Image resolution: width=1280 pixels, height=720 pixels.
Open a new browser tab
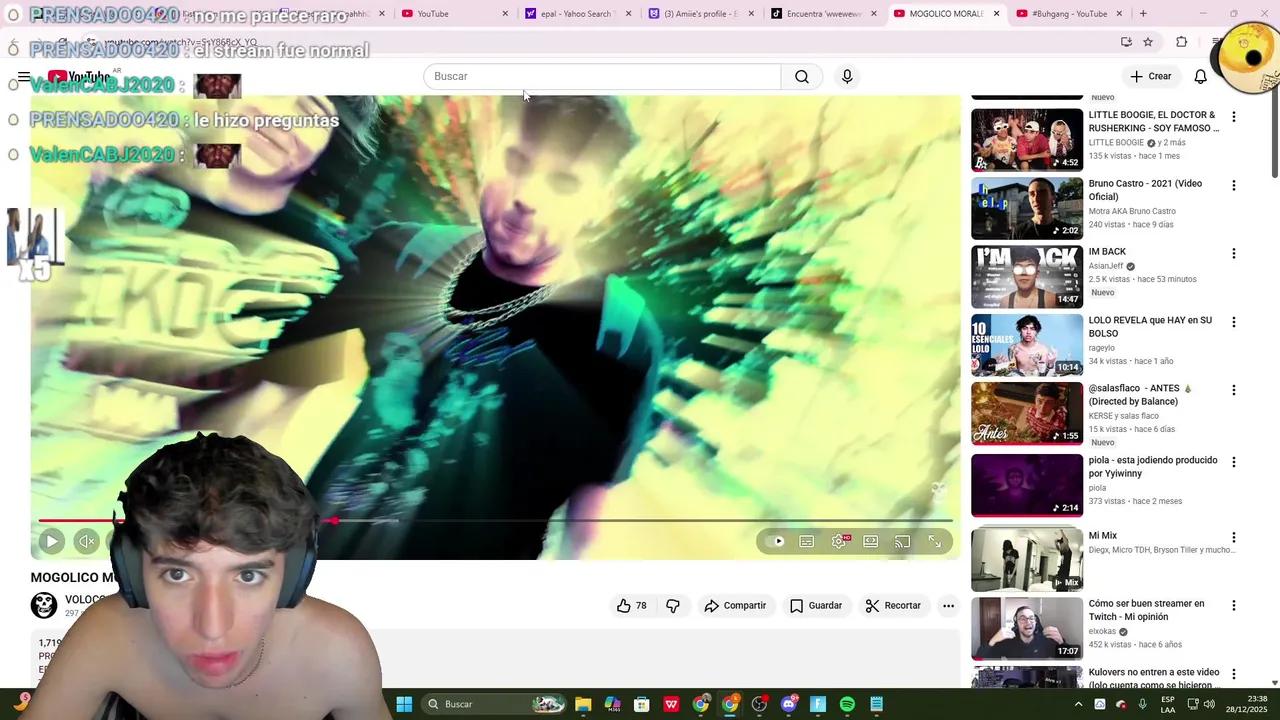click(x=1143, y=14)
